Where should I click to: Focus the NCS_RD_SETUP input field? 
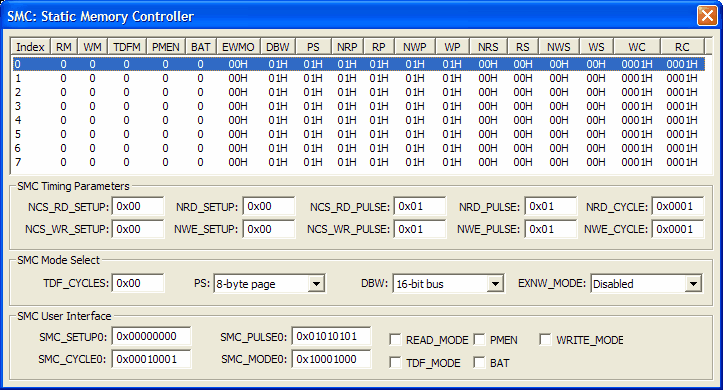[x=137, y=206]
